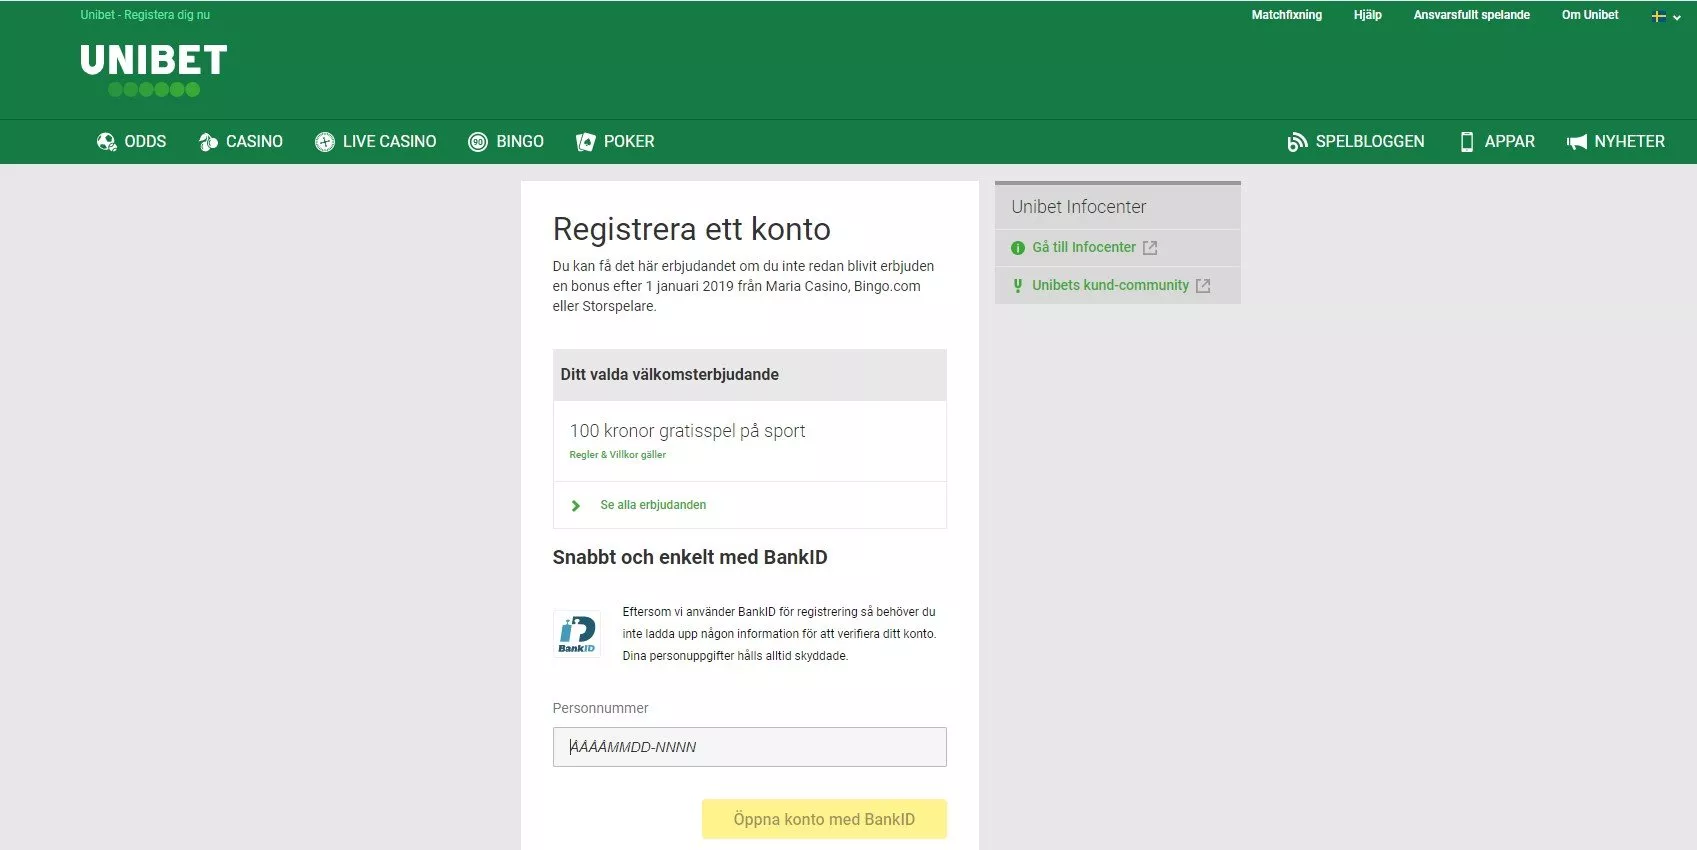This screenshot has height=850, width=1697.
Task: Click the Registrera ett konto heading
Action: point(691,229)
